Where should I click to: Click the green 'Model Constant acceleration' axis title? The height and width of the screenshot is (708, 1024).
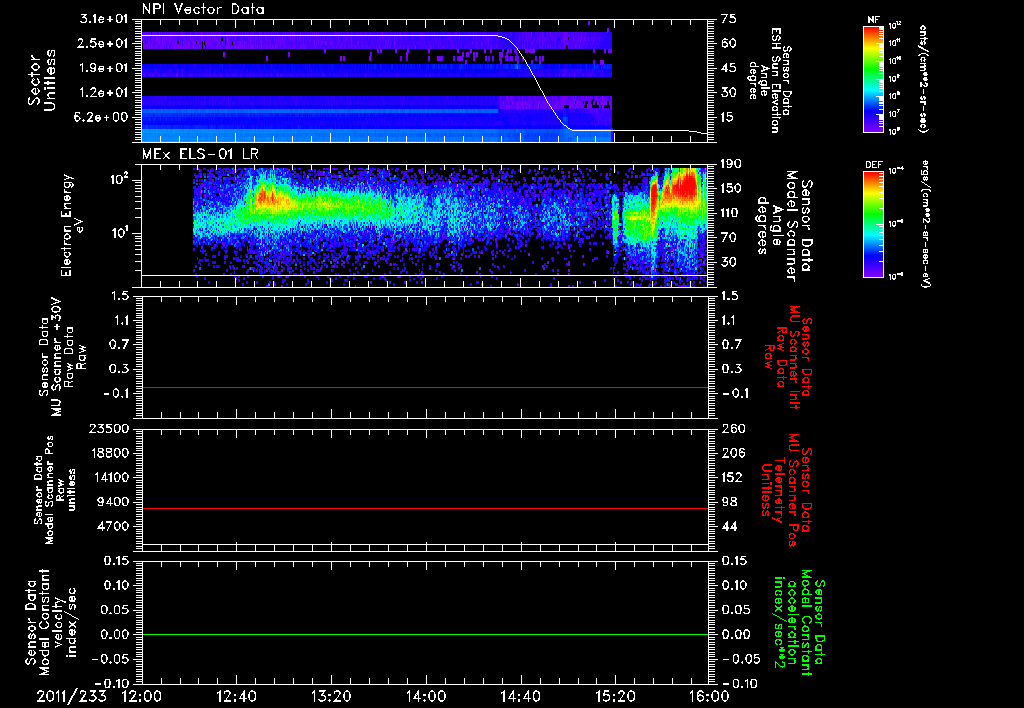click(799, 622)
